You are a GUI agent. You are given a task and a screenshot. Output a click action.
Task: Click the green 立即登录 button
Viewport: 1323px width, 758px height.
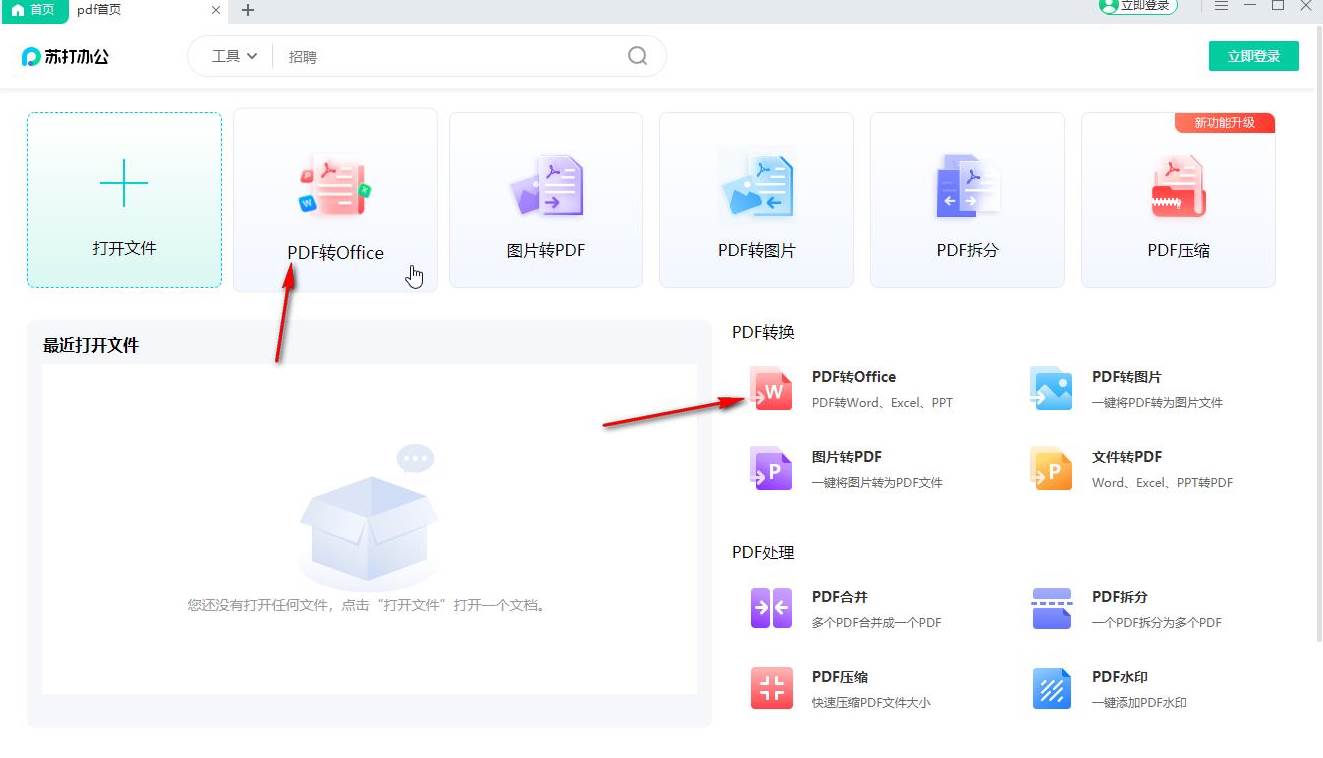pyautogui.click(x=1253, y=56)
